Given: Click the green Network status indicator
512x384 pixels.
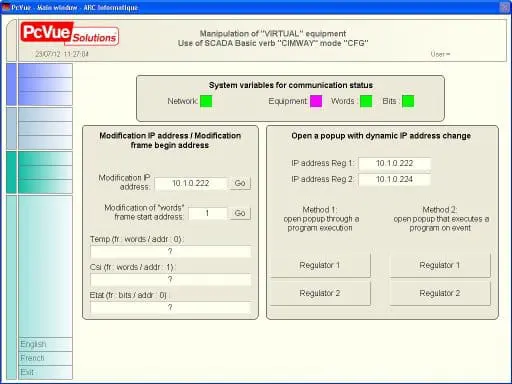Looking at the screenshot, I should point(206,101).
